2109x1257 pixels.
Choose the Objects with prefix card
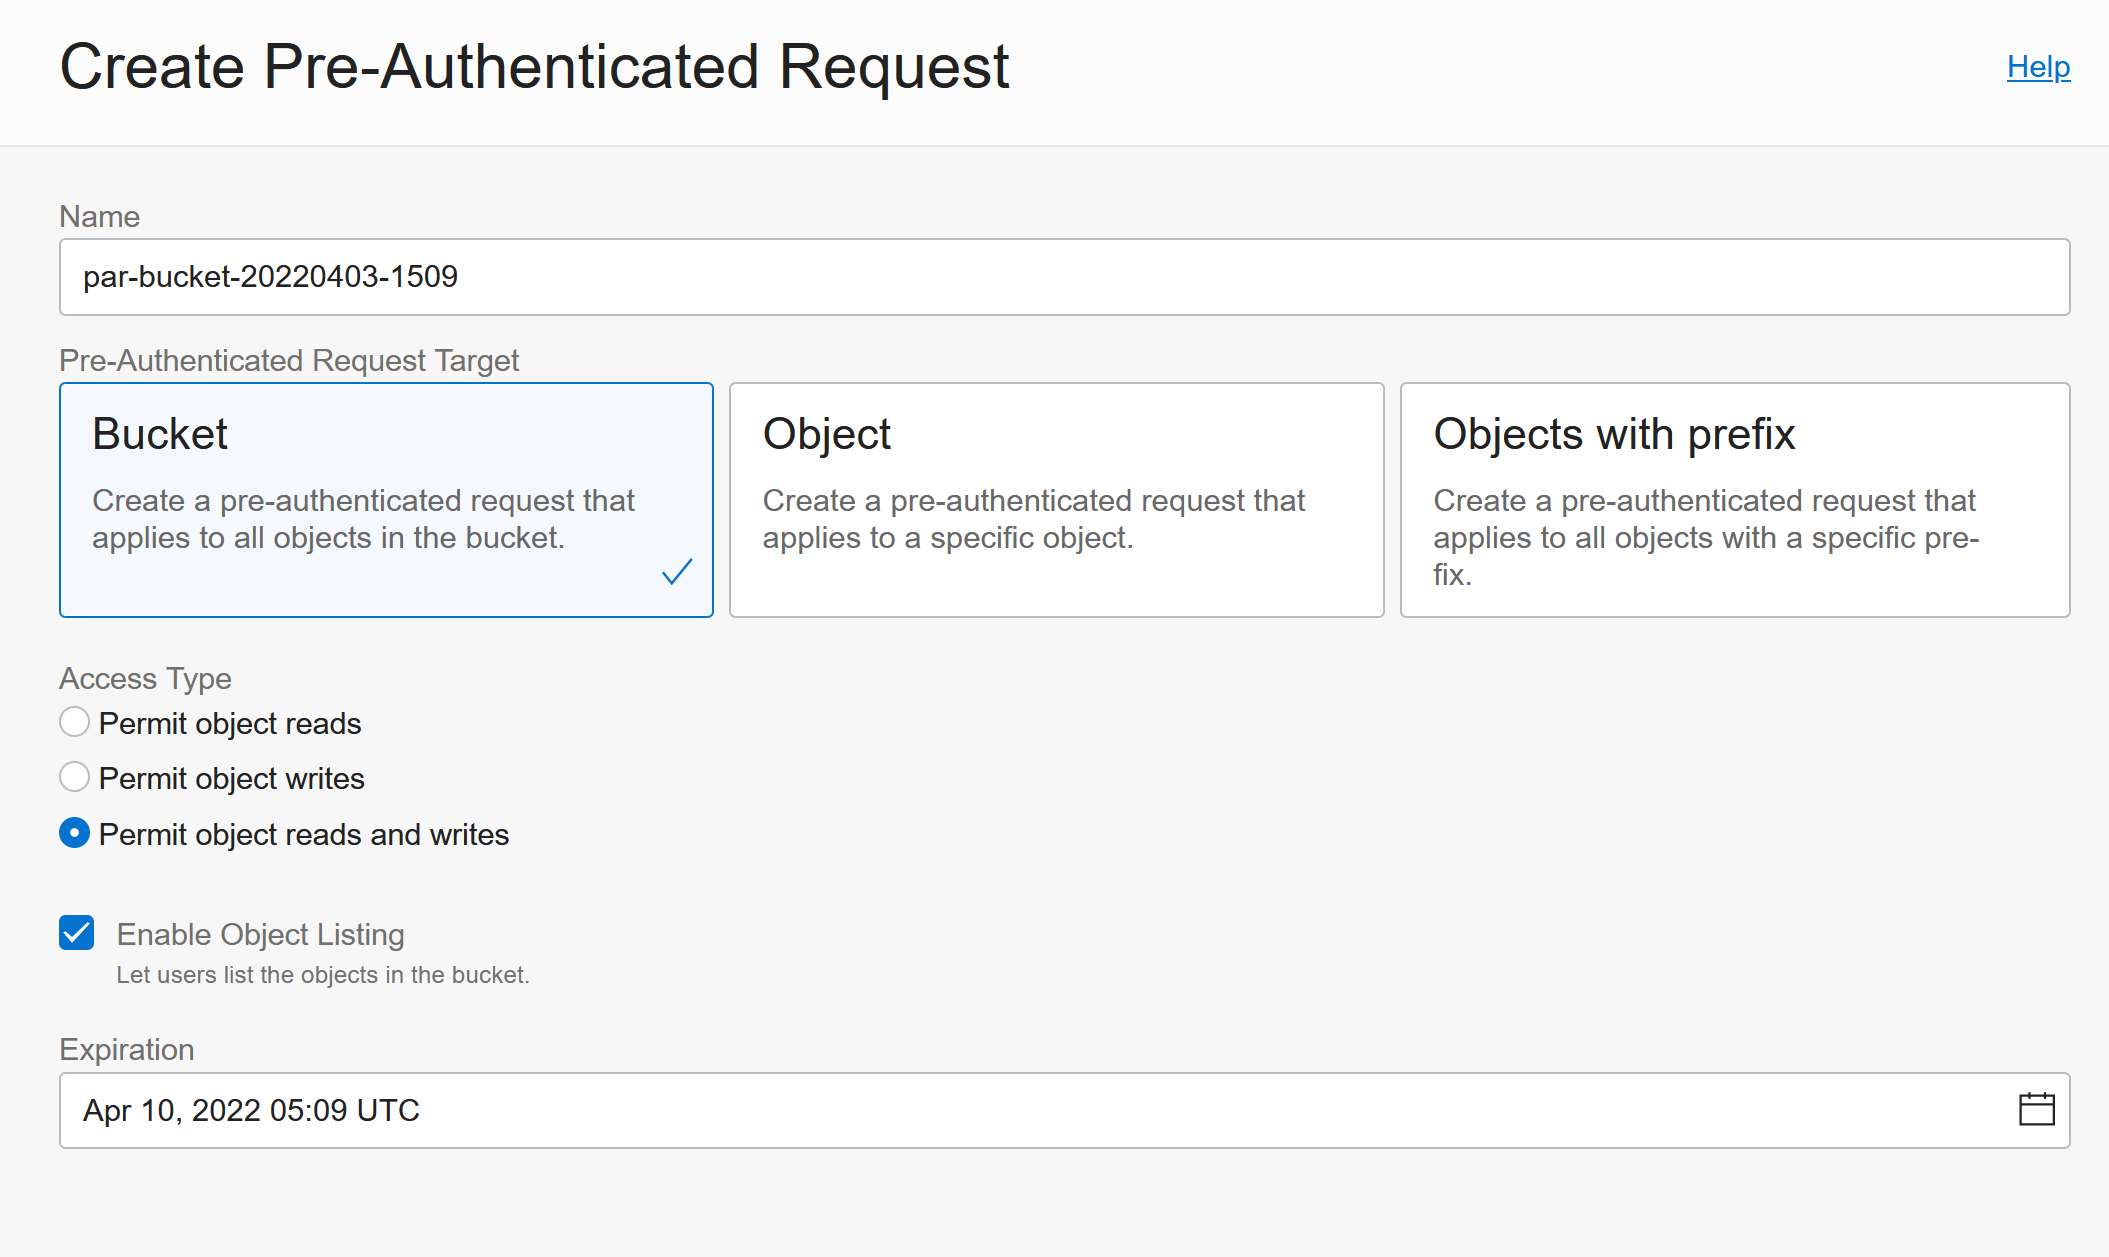coord(1734,500)
